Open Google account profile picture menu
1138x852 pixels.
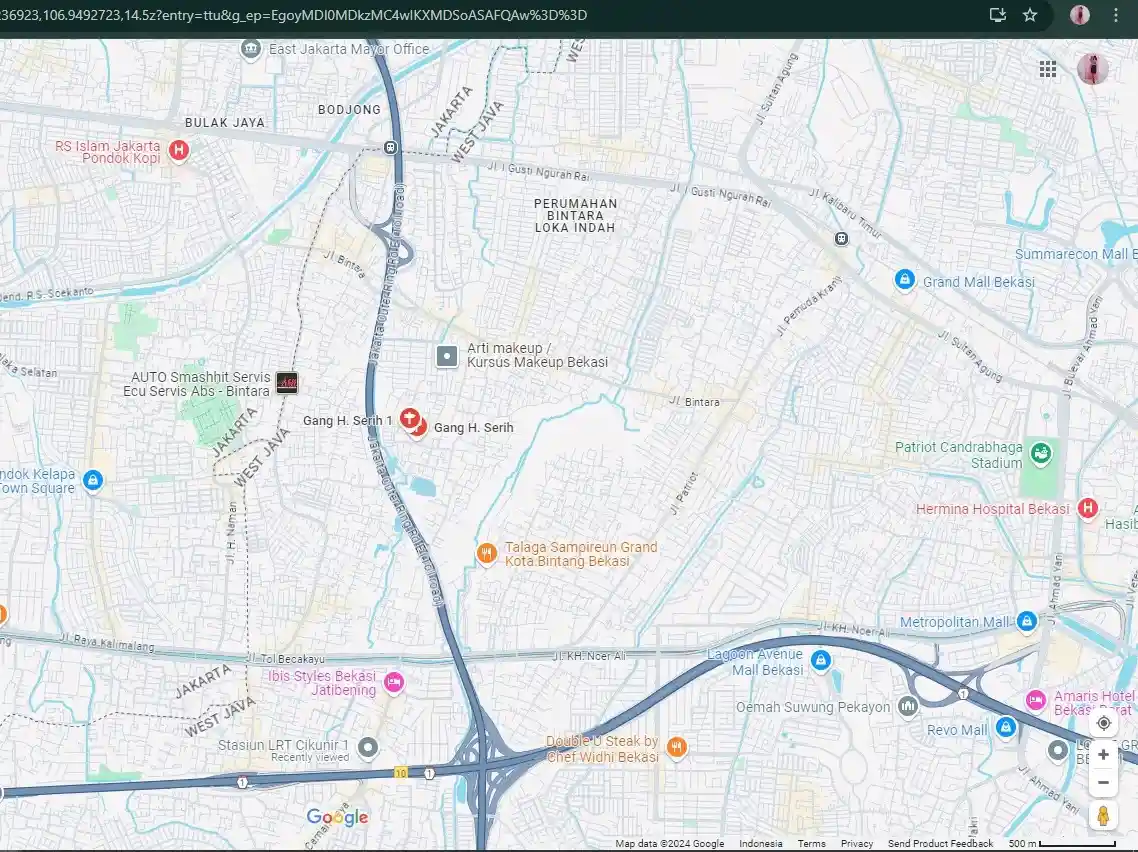1092,69
